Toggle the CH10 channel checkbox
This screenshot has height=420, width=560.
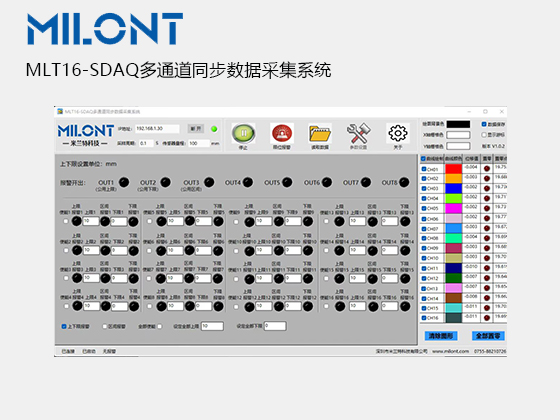click(x=424, y=258)
